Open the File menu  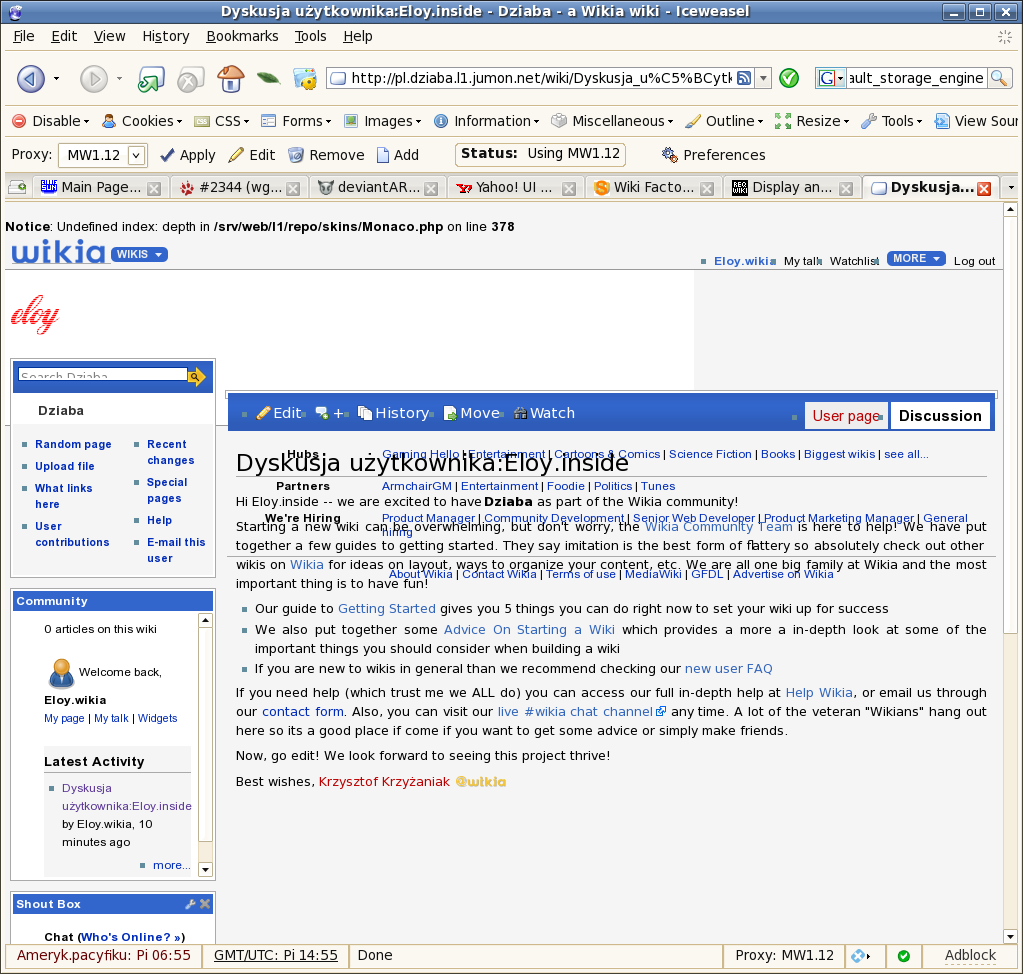tap(24, 36)
